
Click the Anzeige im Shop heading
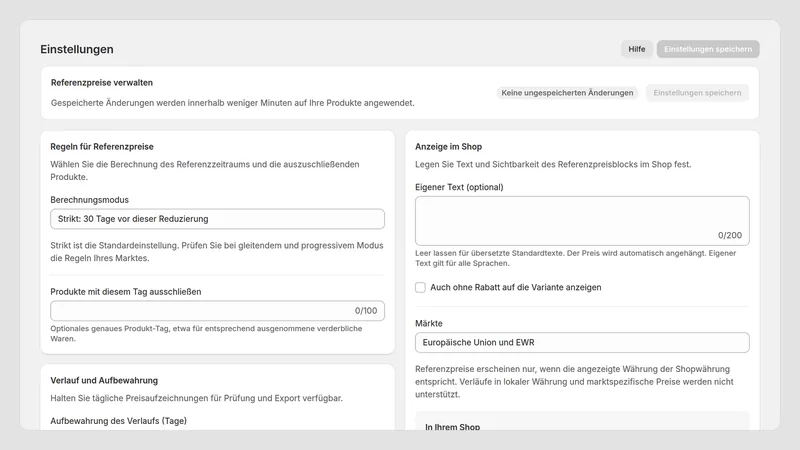448,146
